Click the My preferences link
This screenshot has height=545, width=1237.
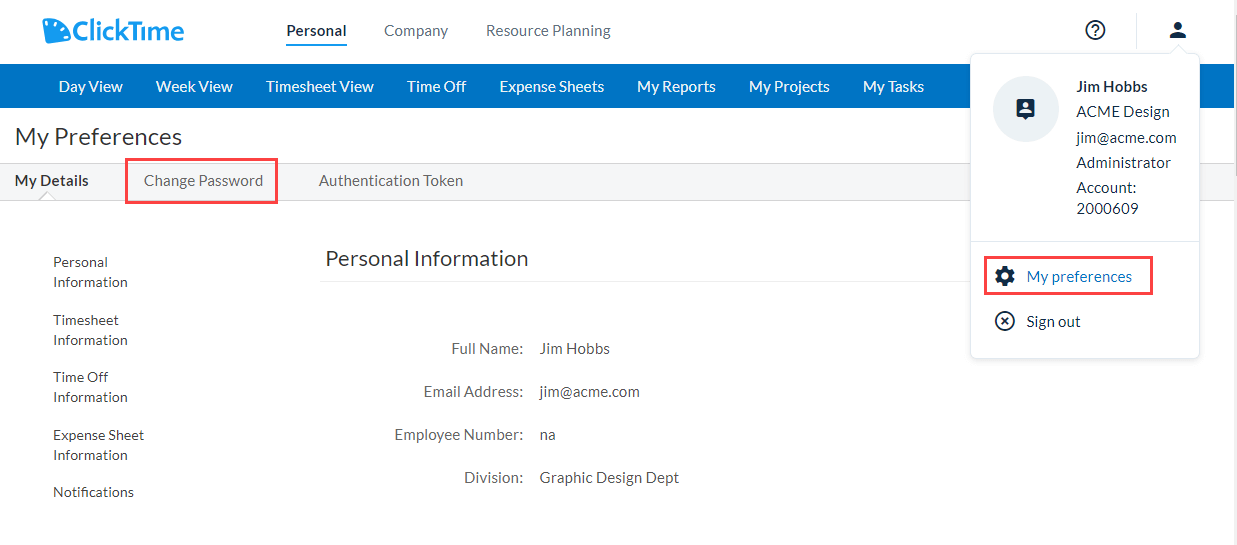[x=1079, y=276]
